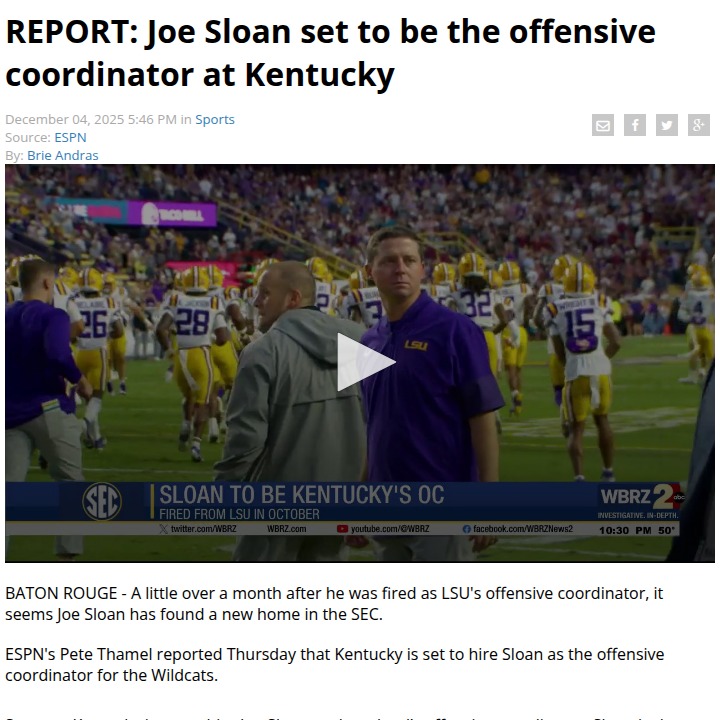
Task: Click the ESPN's Pete Thamel paragraph
Action: (x=335, y=664)
